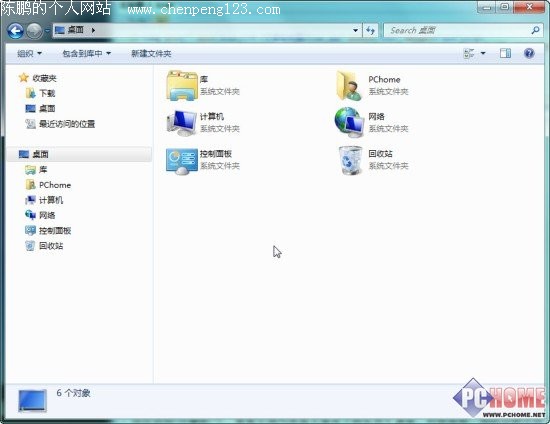Select the large 计算机 icon
Viewport: 550px width, 424px height.
[182, 122]
